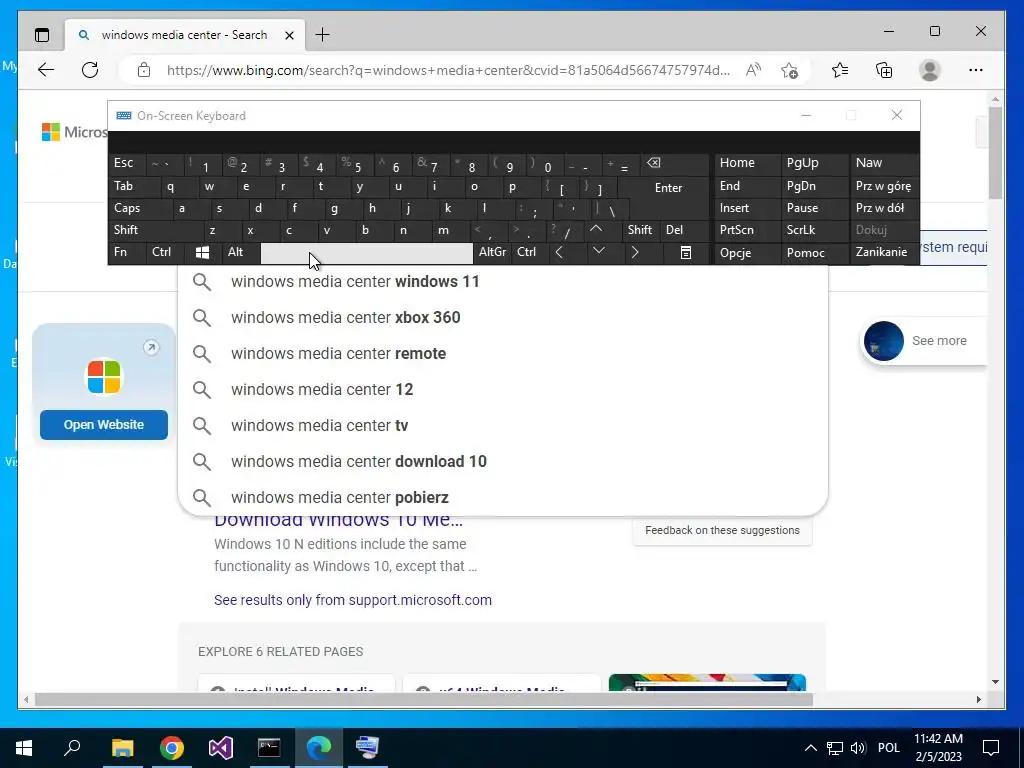Open File Explorer from the taskbar
Image resolution: width=1024 pixels, height=768 pixels.
point(122,748)
